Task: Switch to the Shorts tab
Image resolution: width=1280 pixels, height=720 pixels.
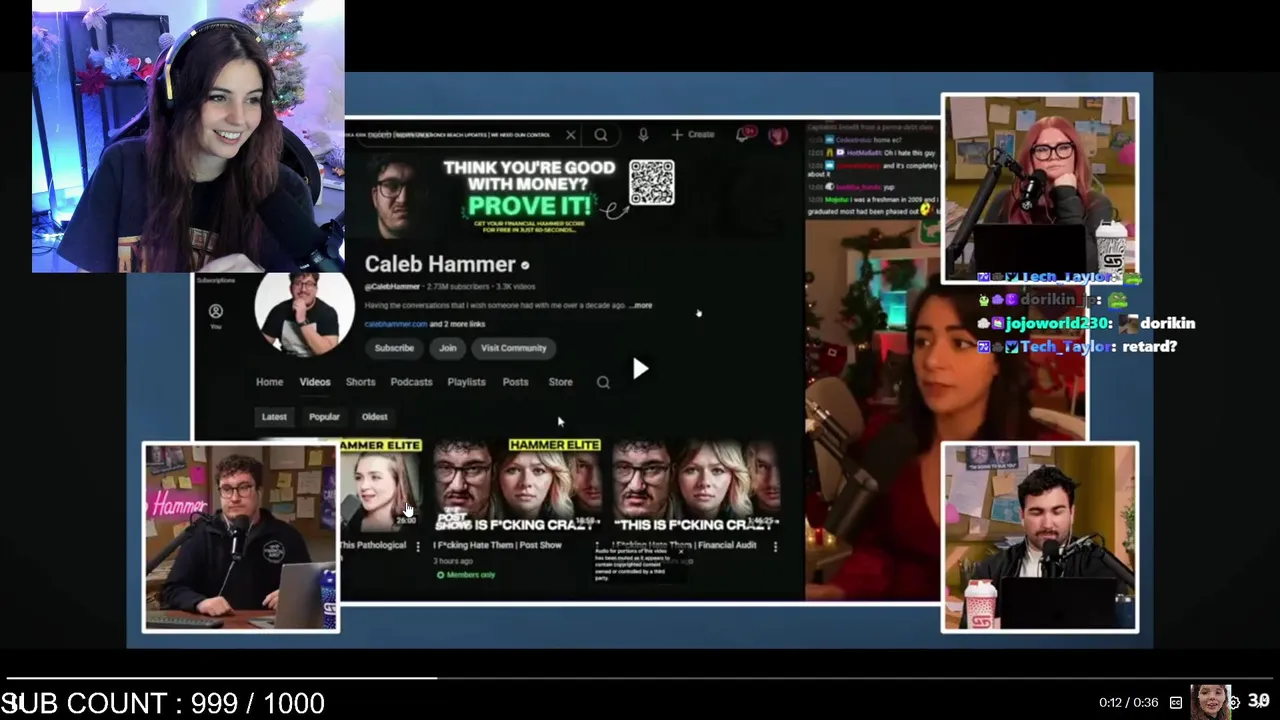Action: tap(360, 382)
